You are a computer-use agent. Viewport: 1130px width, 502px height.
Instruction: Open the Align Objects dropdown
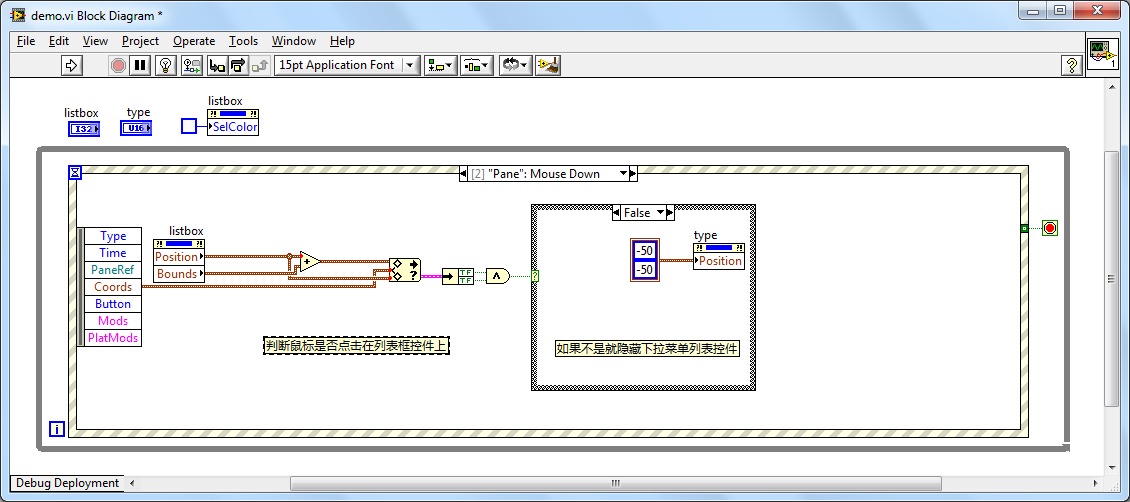click(x=440, y=65)
